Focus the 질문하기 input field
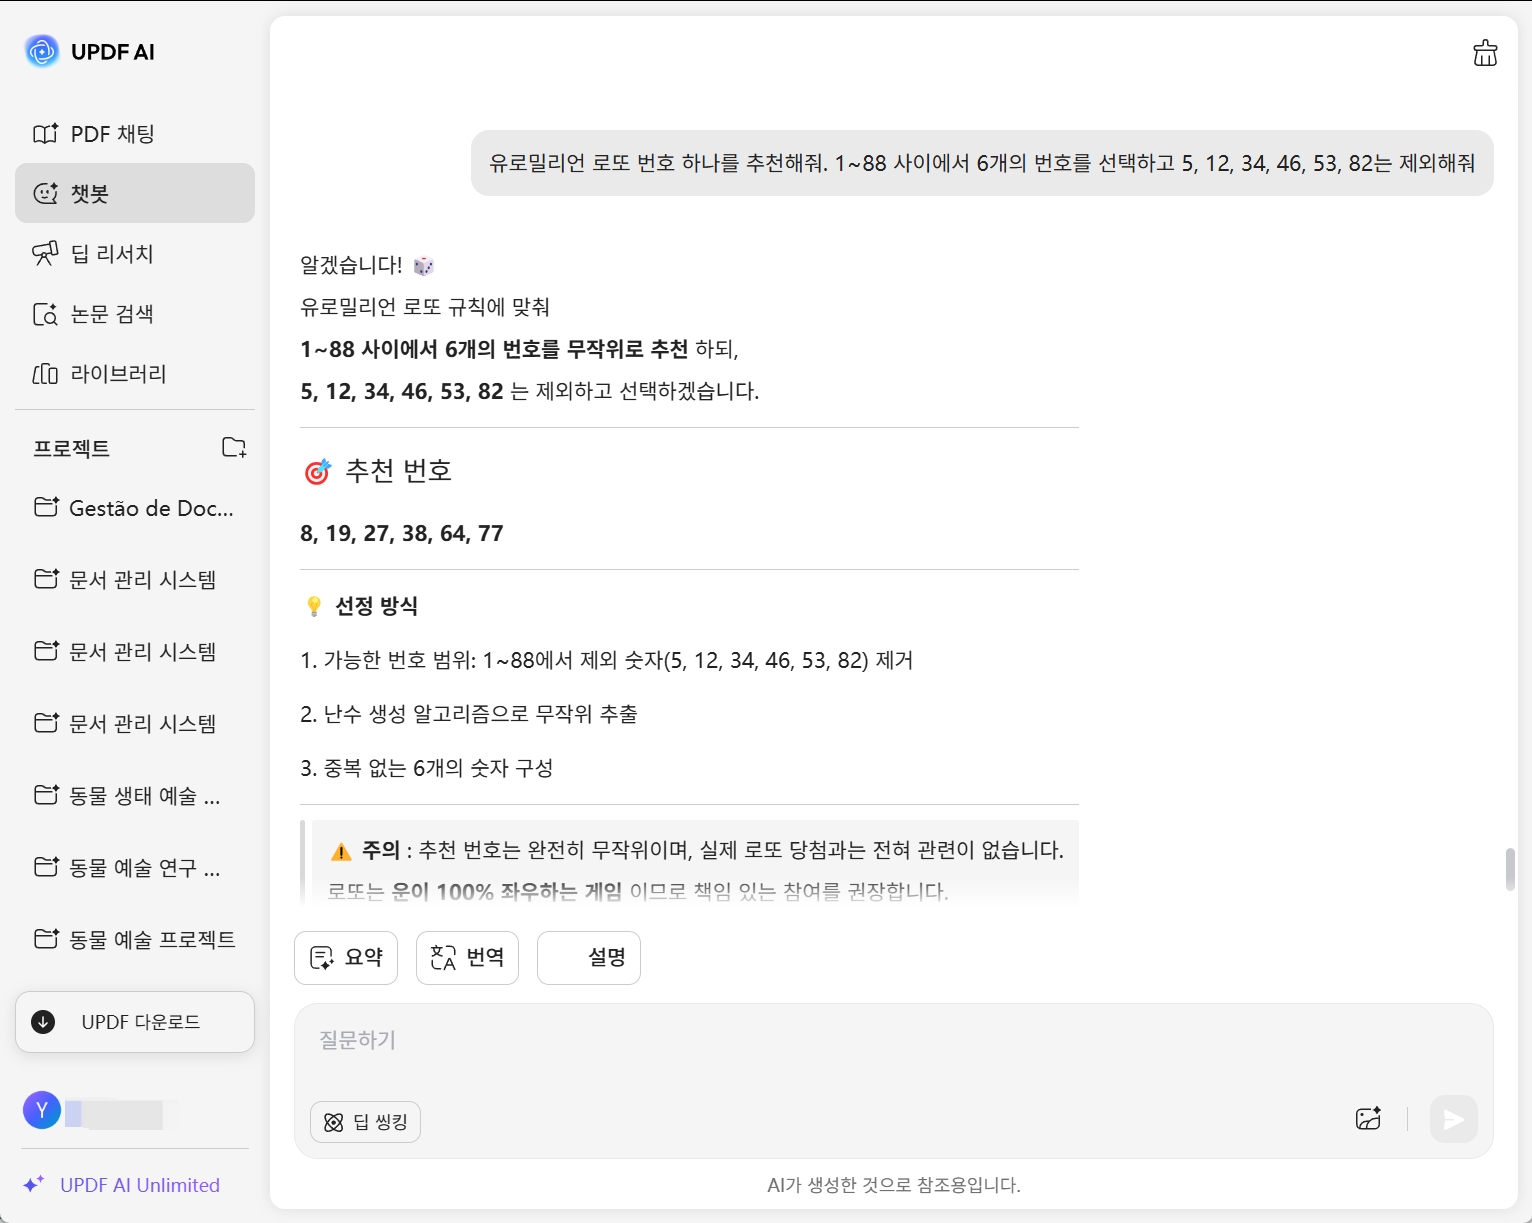 893,1041
